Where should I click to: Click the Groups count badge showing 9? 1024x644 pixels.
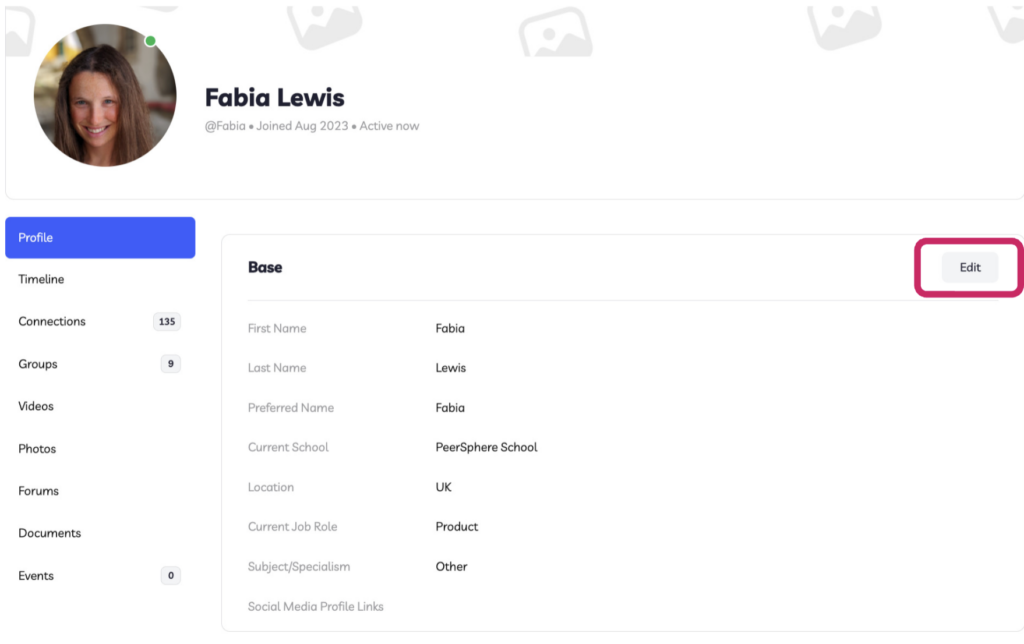[170, 364]
